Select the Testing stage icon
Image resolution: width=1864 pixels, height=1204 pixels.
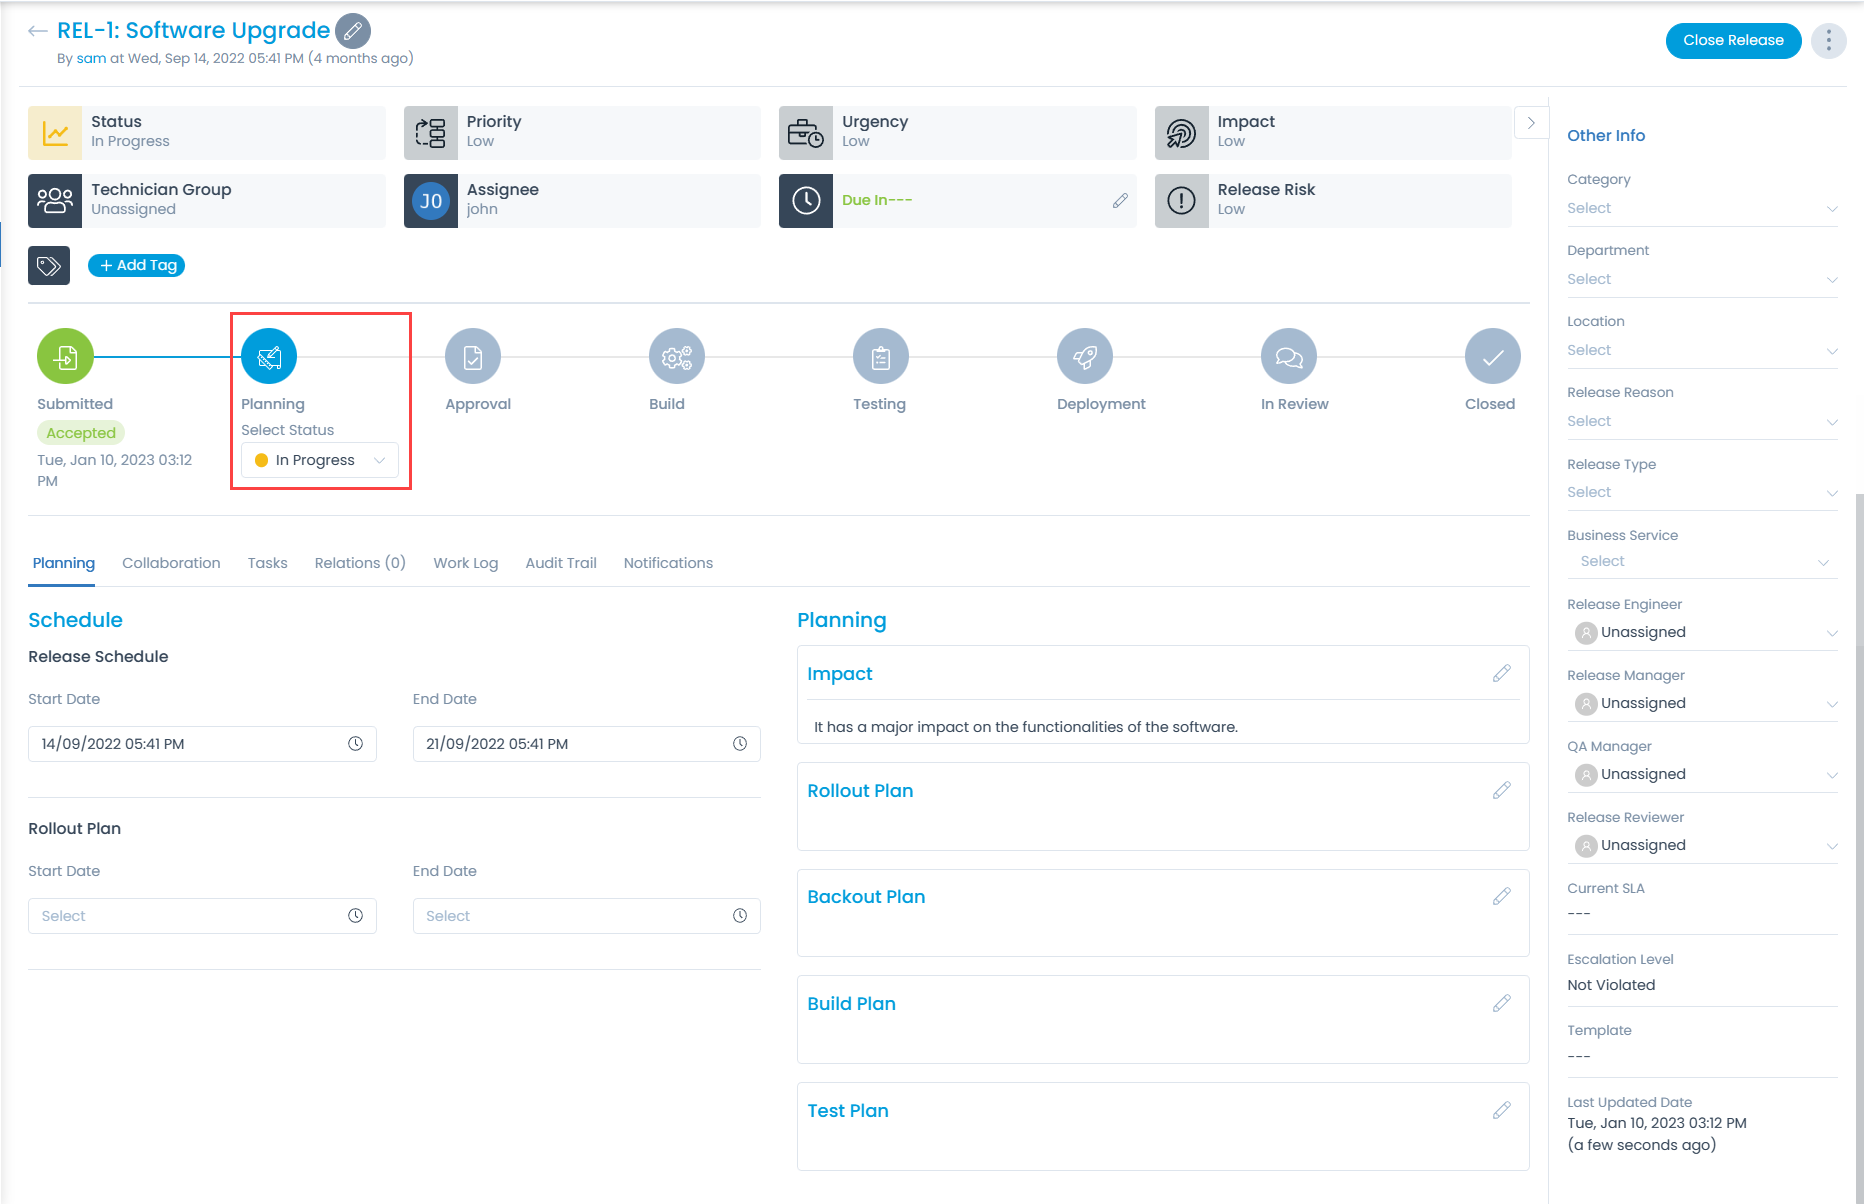881,356
